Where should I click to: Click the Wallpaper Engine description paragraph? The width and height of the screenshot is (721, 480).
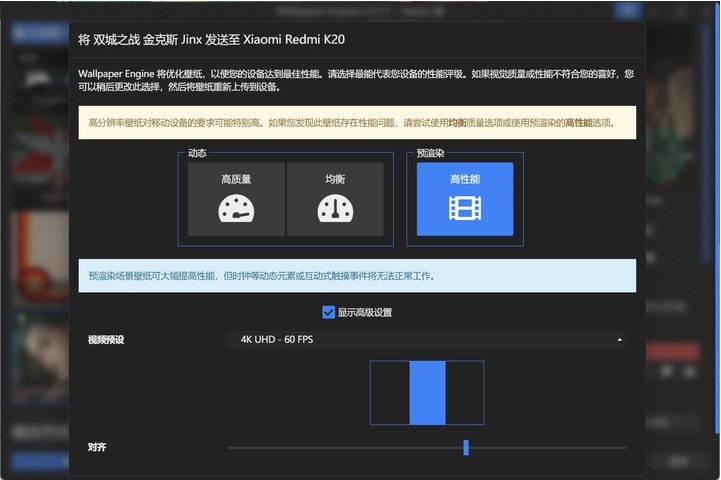(356, 80)
